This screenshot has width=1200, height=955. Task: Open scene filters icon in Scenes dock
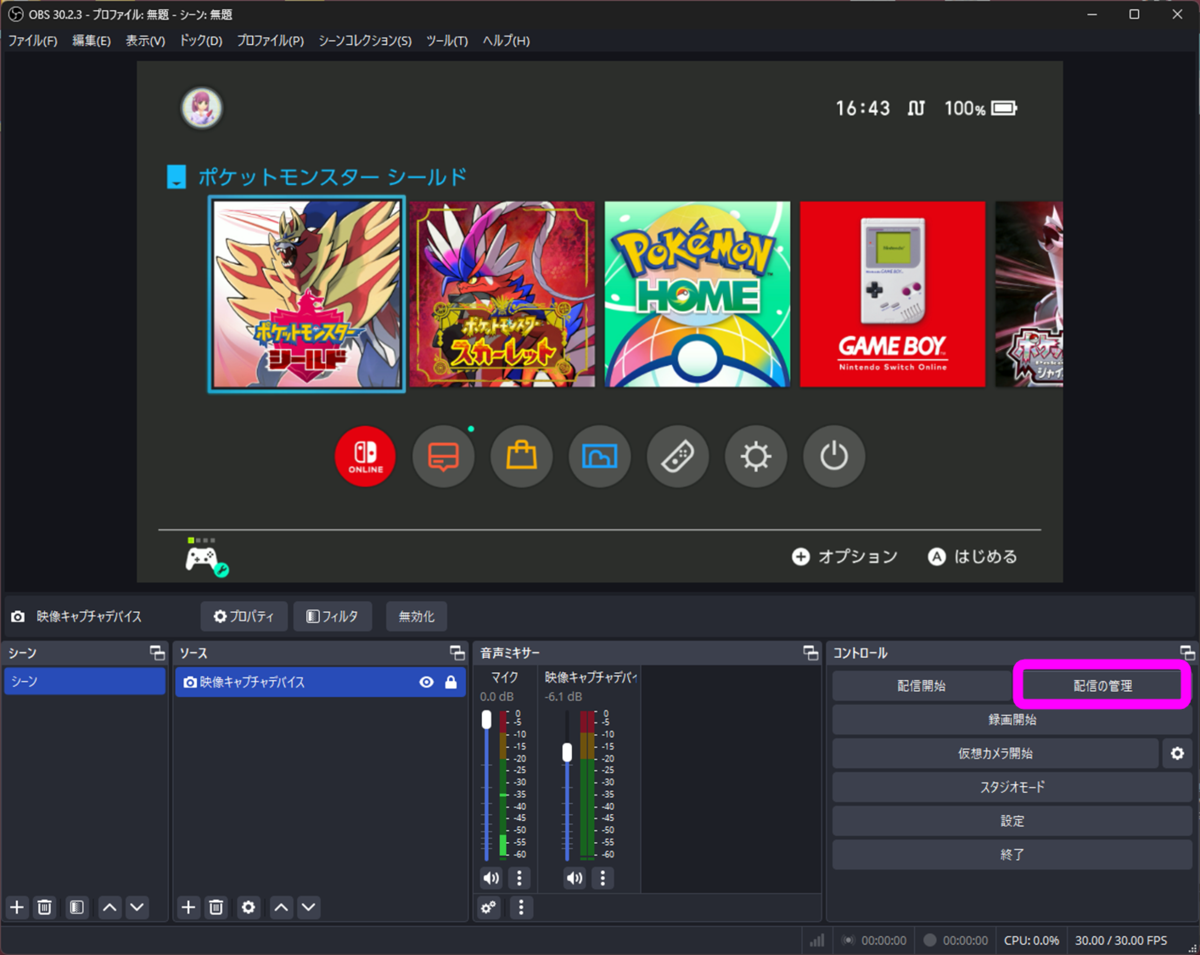pos(77,907)
